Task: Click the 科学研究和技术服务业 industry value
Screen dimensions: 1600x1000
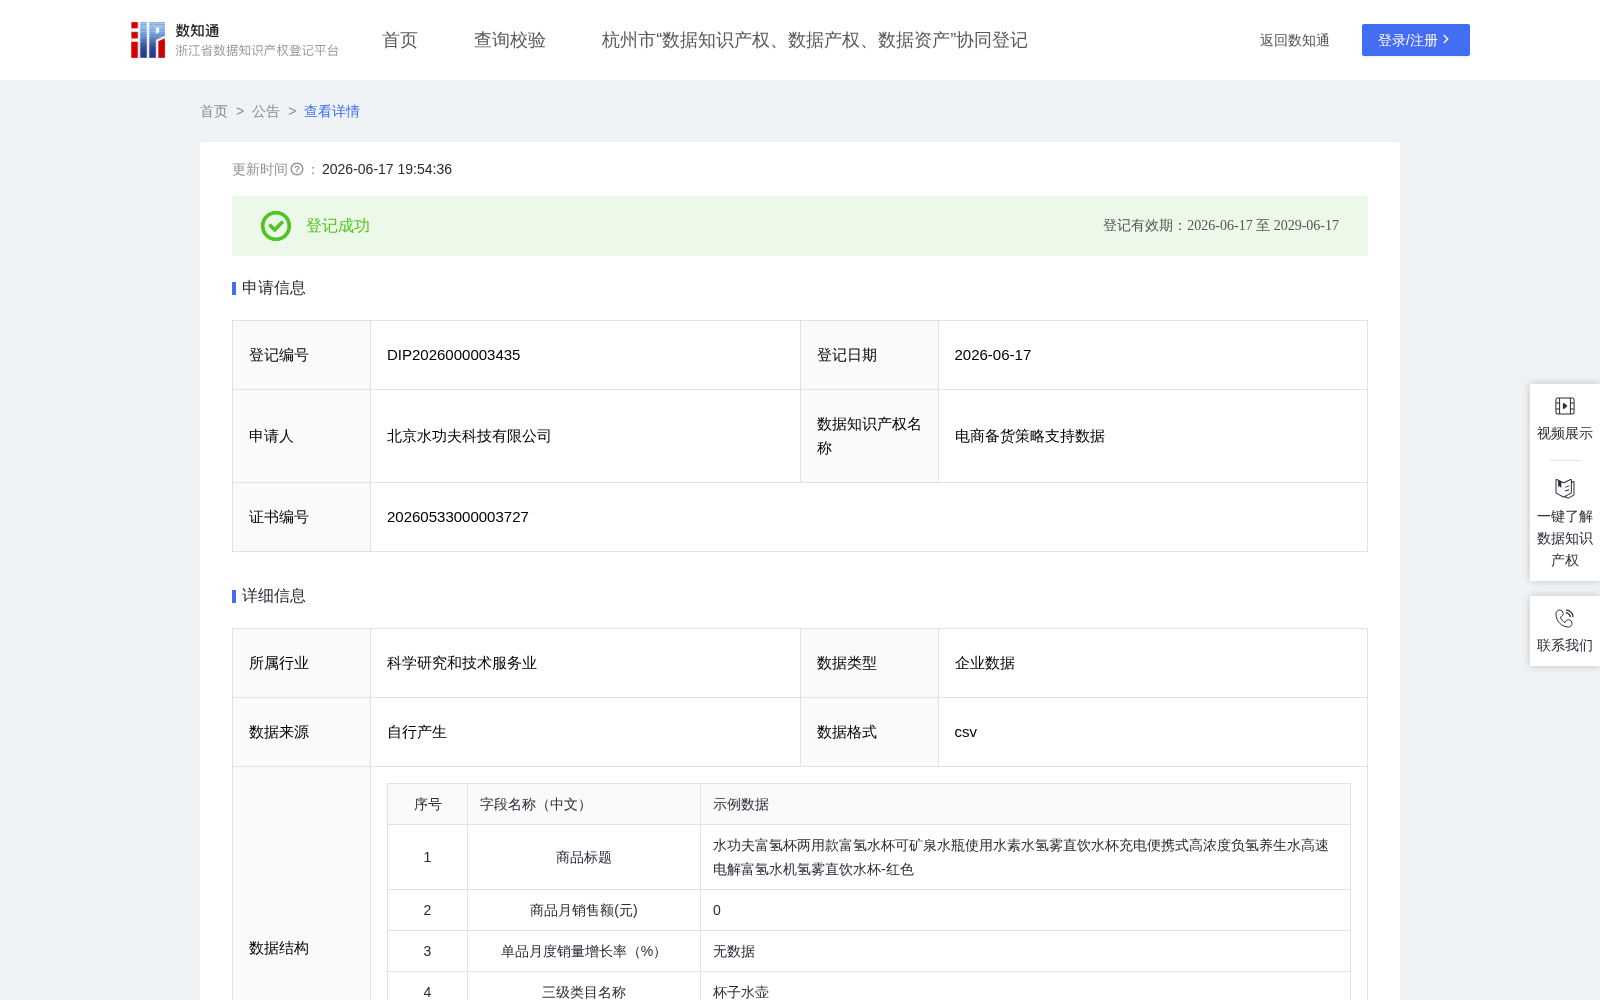Action: coord(462,663)
